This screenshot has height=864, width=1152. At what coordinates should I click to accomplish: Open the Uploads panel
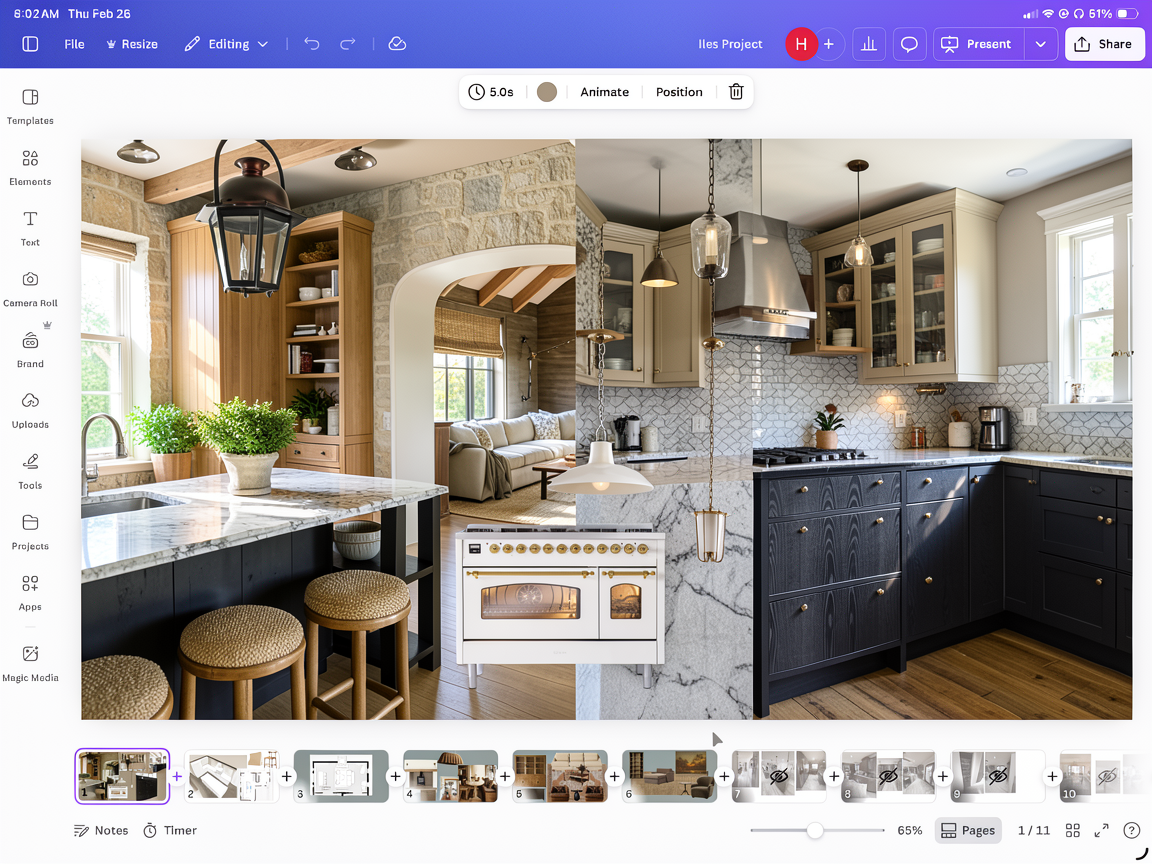tap(30, 410)
